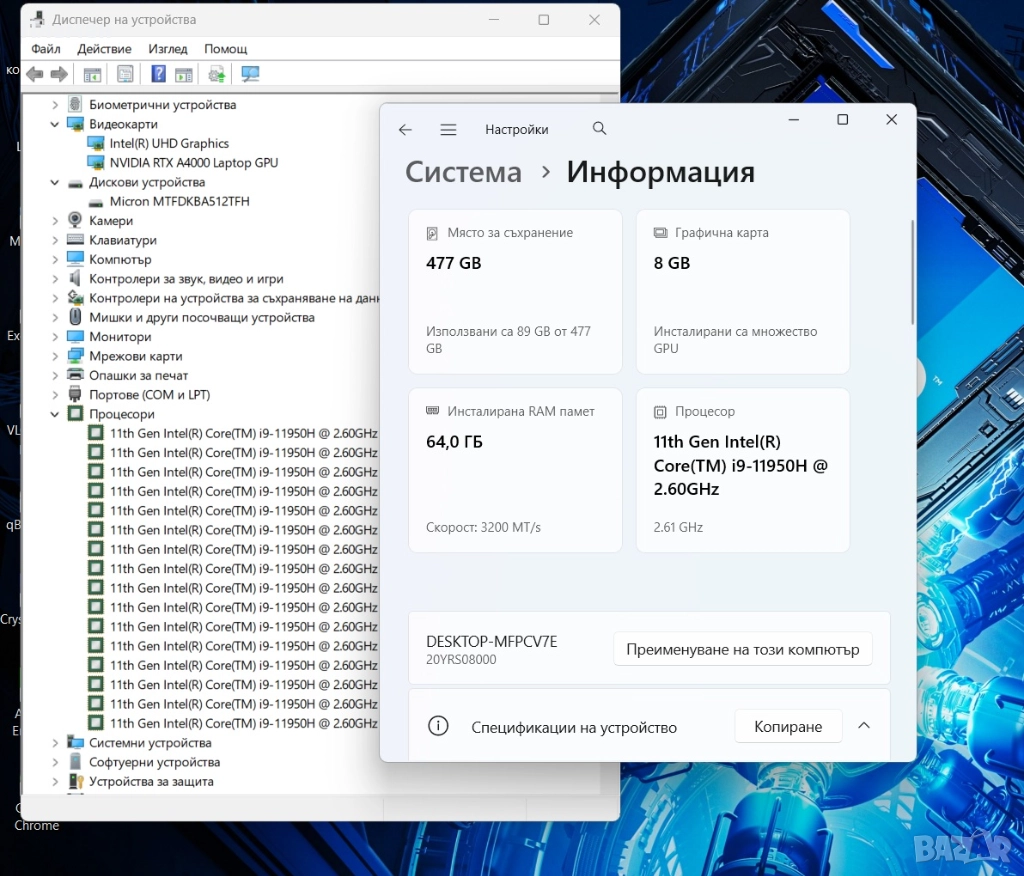Collapse the Спецификации на устройство section chevron
Screen dimensions: 1024x876
coord(864,726)
